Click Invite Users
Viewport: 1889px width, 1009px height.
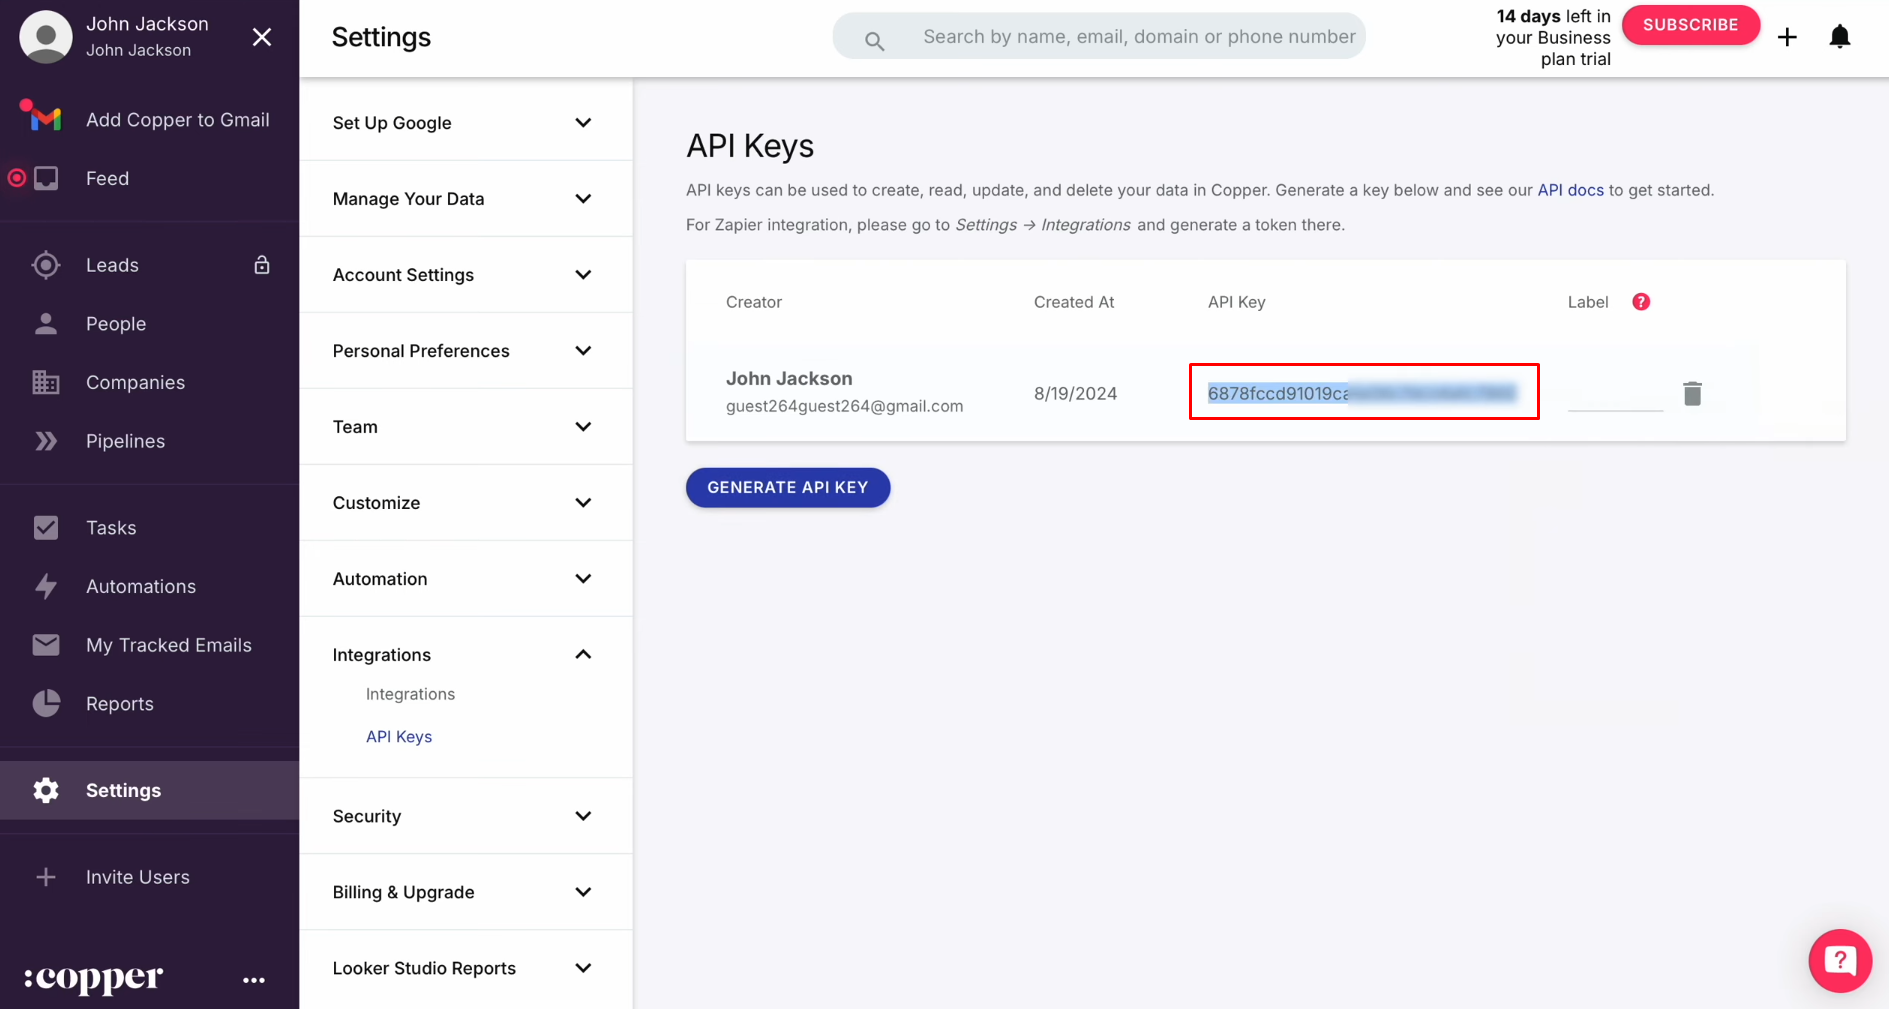coord(138,877)
